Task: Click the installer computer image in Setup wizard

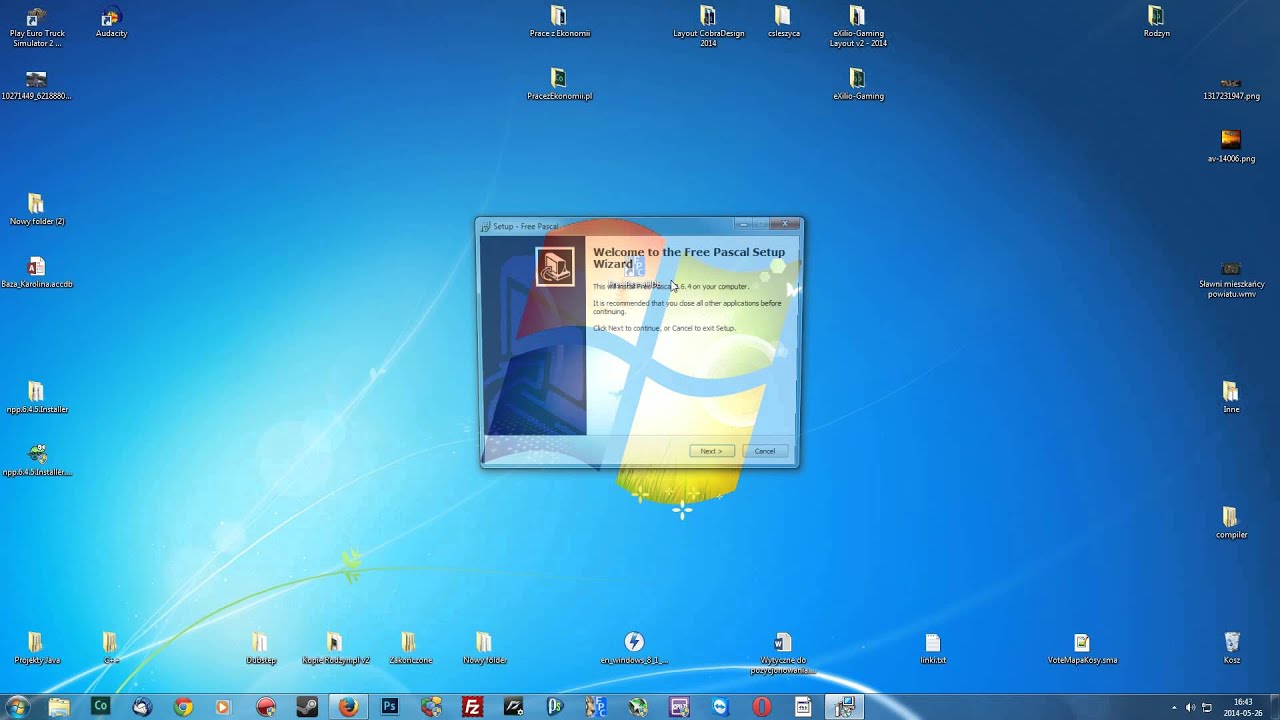Action: [555, 266]
